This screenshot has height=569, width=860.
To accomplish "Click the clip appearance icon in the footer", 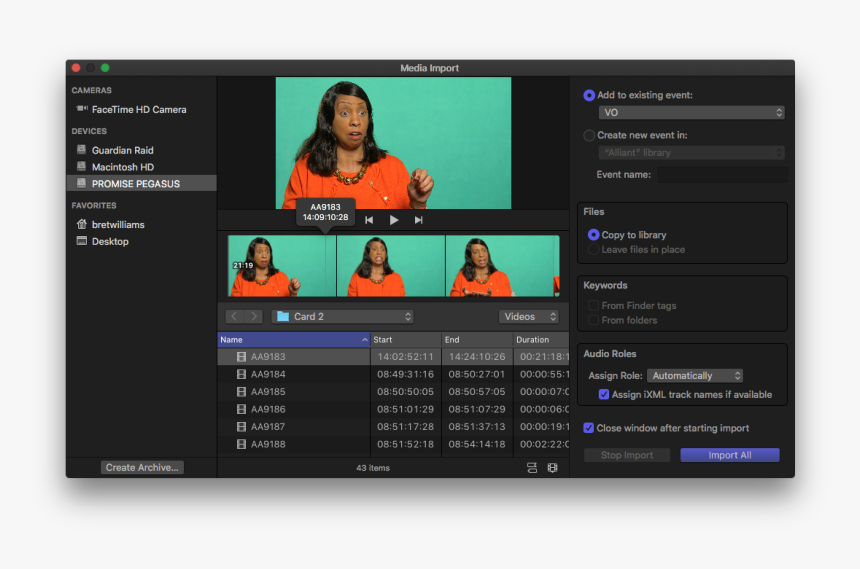I will (x=532, y=468).
